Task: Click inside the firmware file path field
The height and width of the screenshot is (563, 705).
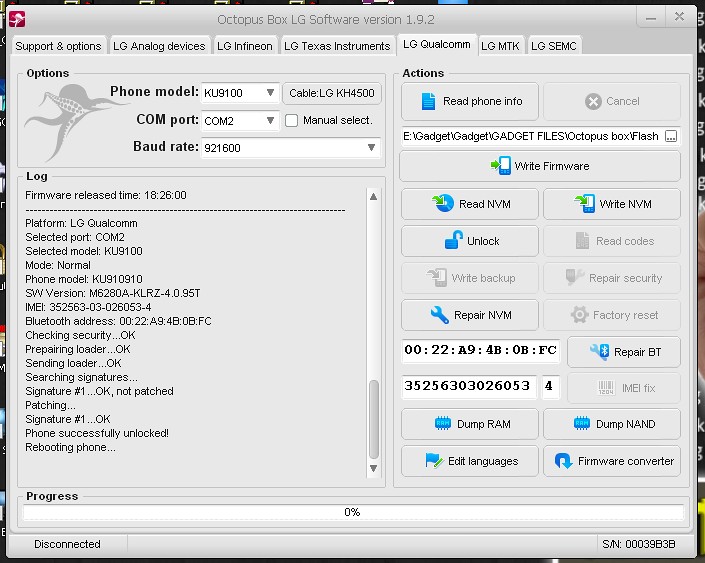Action: 532,136
